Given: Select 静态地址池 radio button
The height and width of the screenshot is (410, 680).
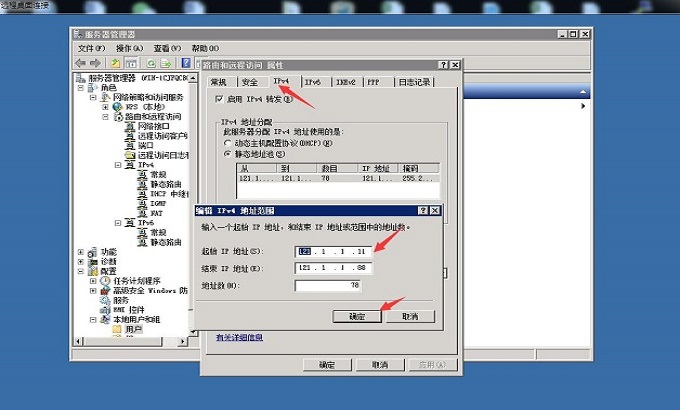Looking at the screenshot, I should coord(228,153).
